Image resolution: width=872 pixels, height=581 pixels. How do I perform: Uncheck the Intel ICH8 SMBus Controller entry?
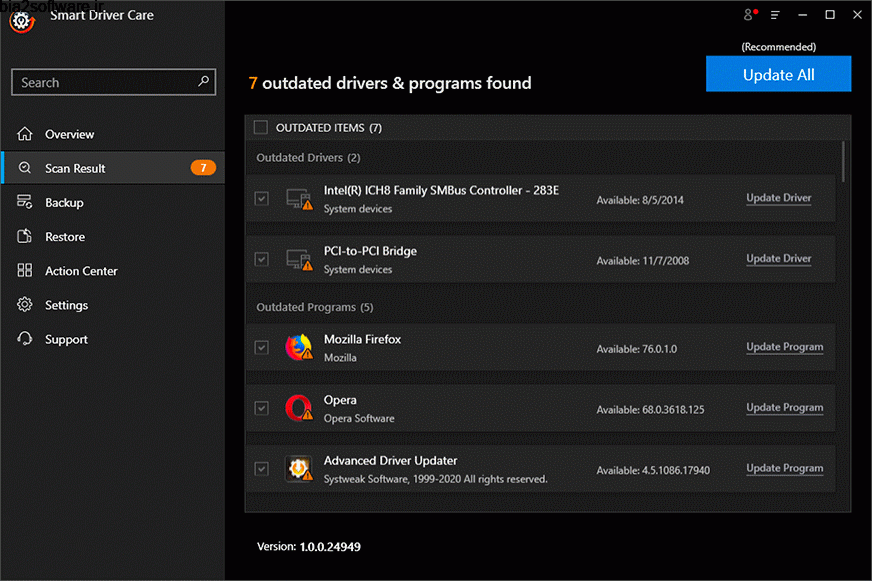coord(261,198)
